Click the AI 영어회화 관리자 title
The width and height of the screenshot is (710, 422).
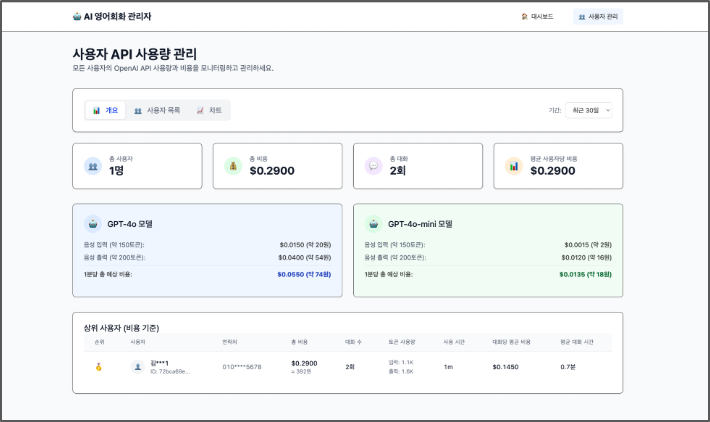pos(118,17)
